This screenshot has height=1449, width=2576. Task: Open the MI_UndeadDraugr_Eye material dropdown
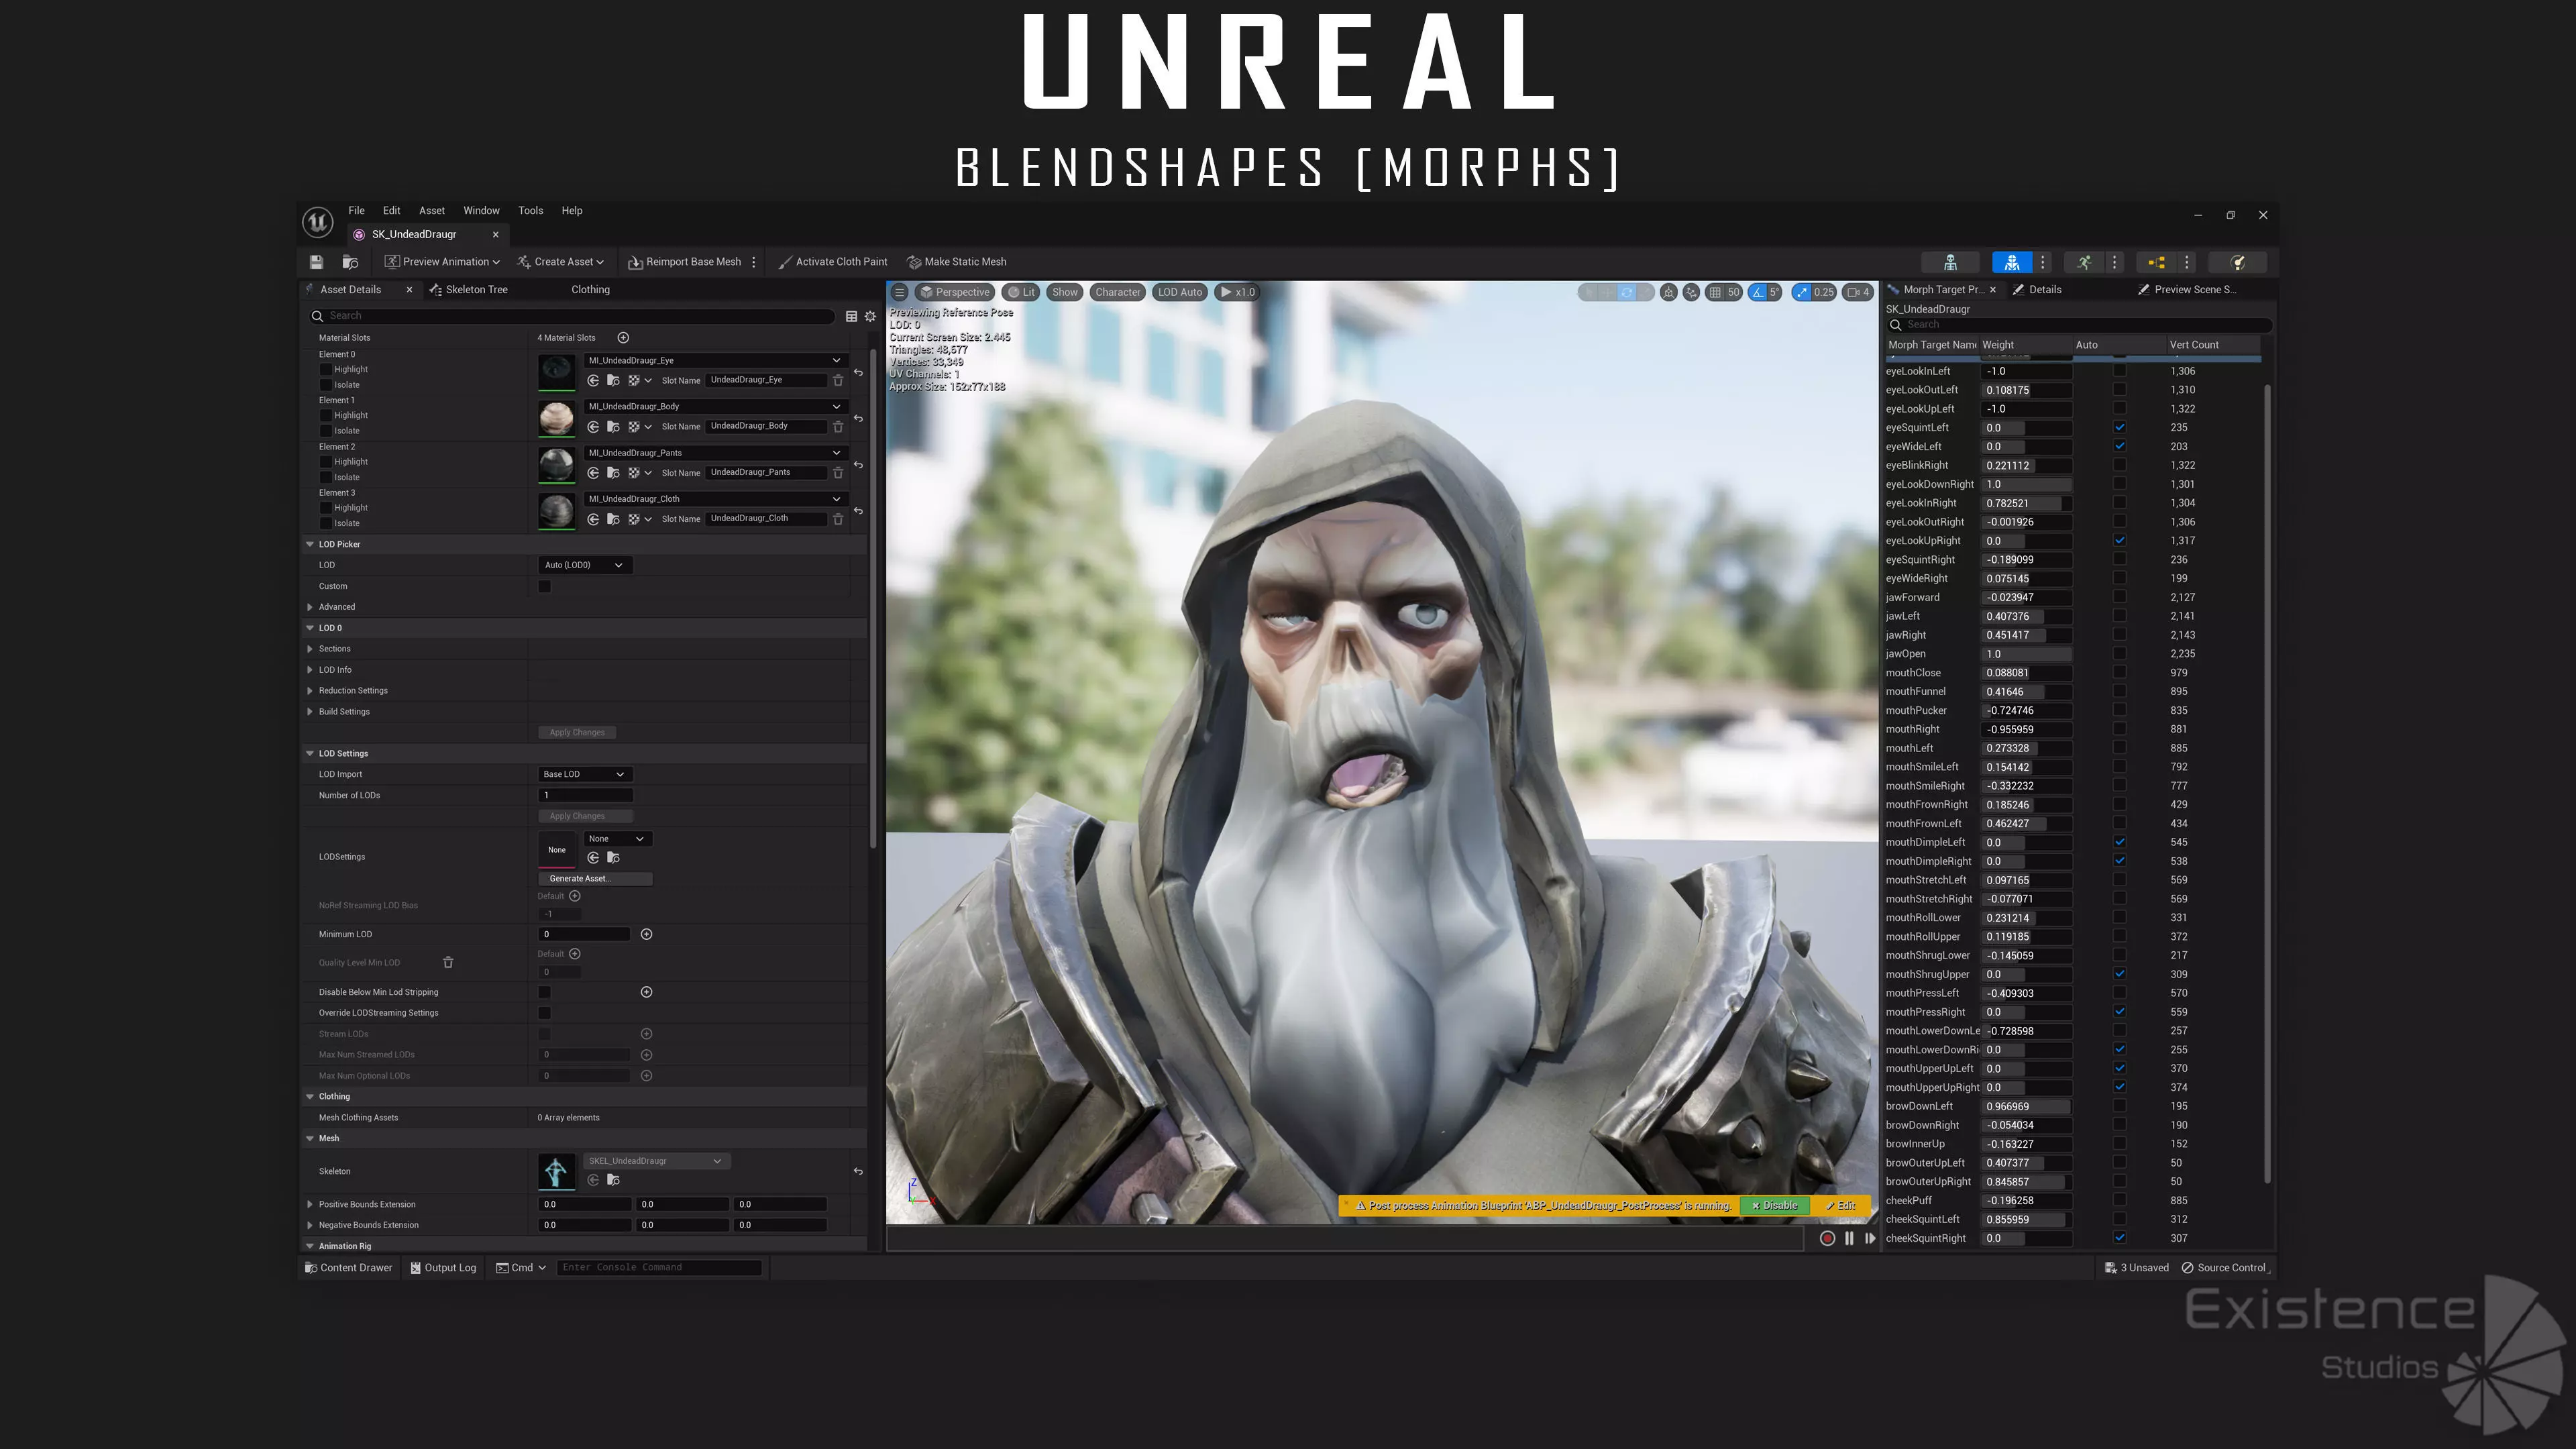click(x=715, y=360)
